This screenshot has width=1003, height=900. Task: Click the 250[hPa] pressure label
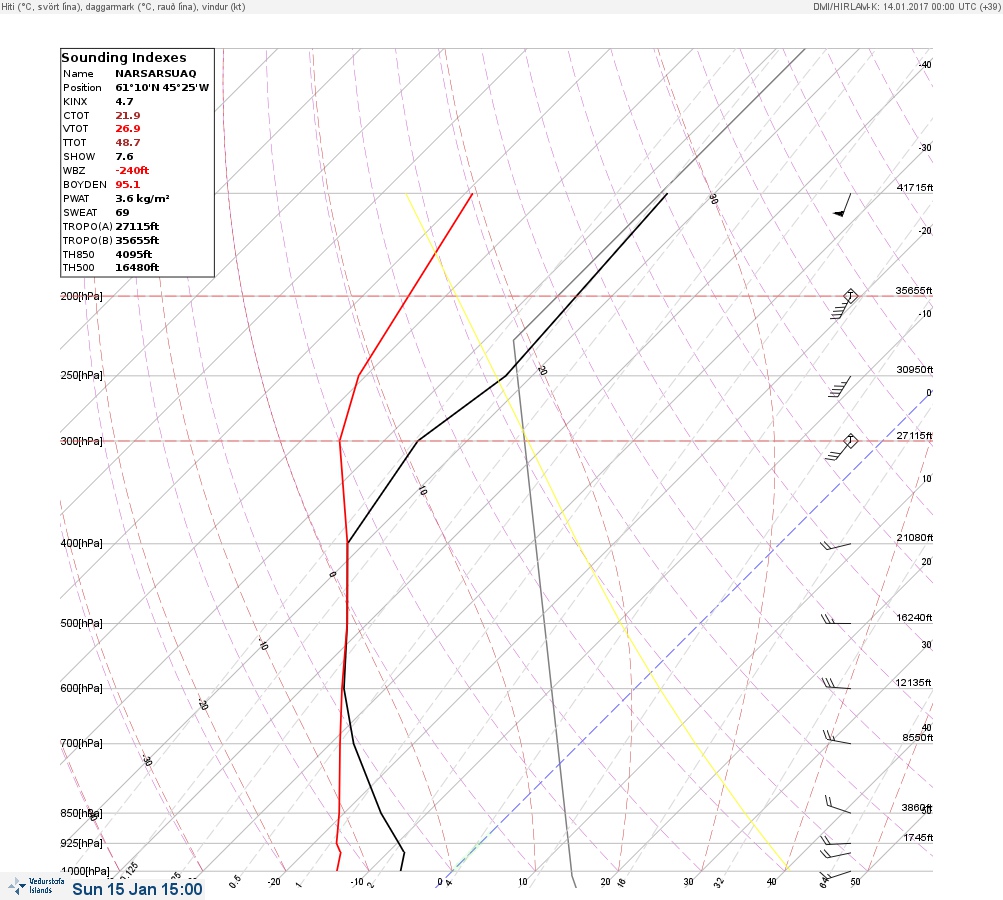[81, 375]
